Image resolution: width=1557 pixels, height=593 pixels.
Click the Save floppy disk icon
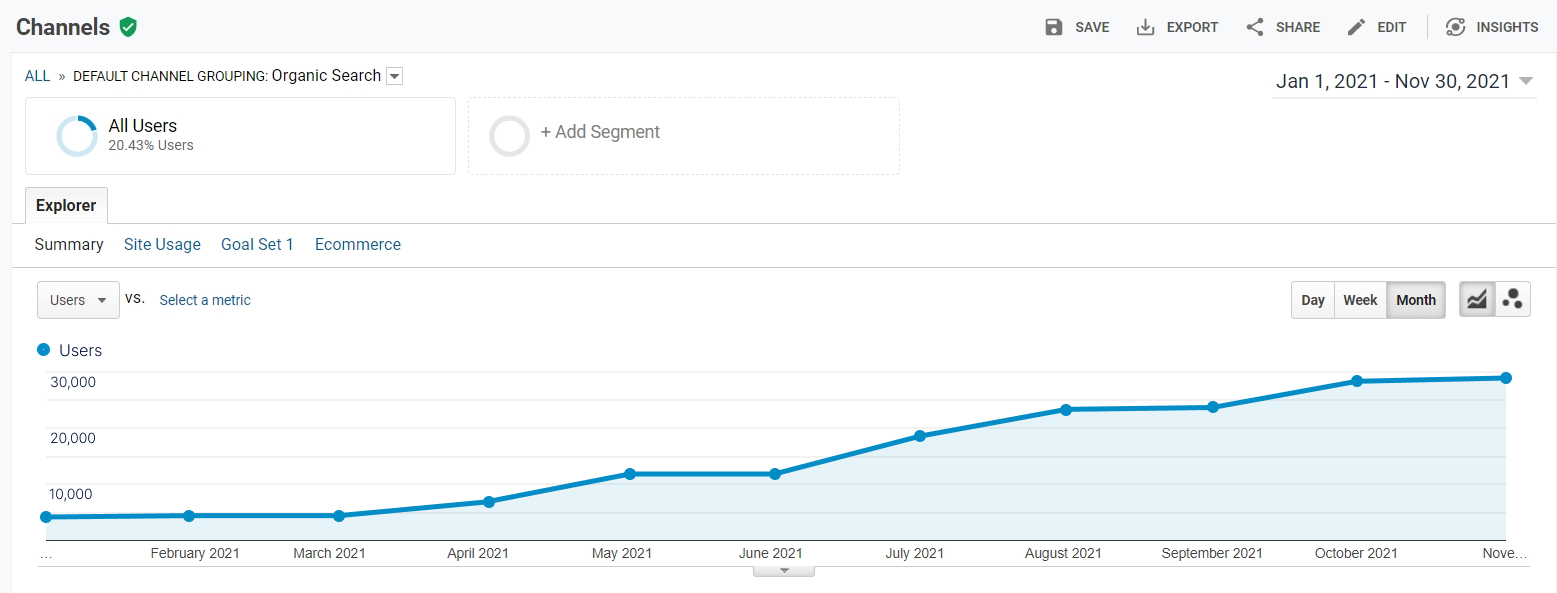click(x=1053, y=27)
